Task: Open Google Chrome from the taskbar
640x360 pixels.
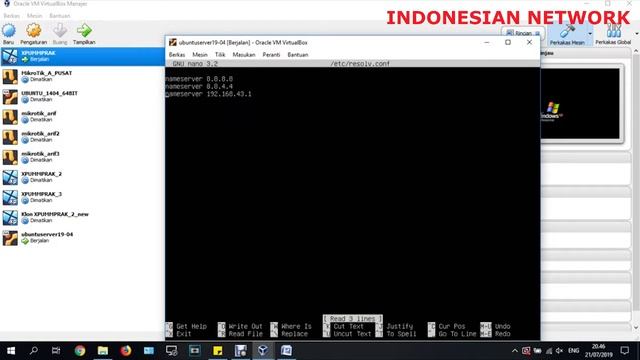Action: pos(80,351)
